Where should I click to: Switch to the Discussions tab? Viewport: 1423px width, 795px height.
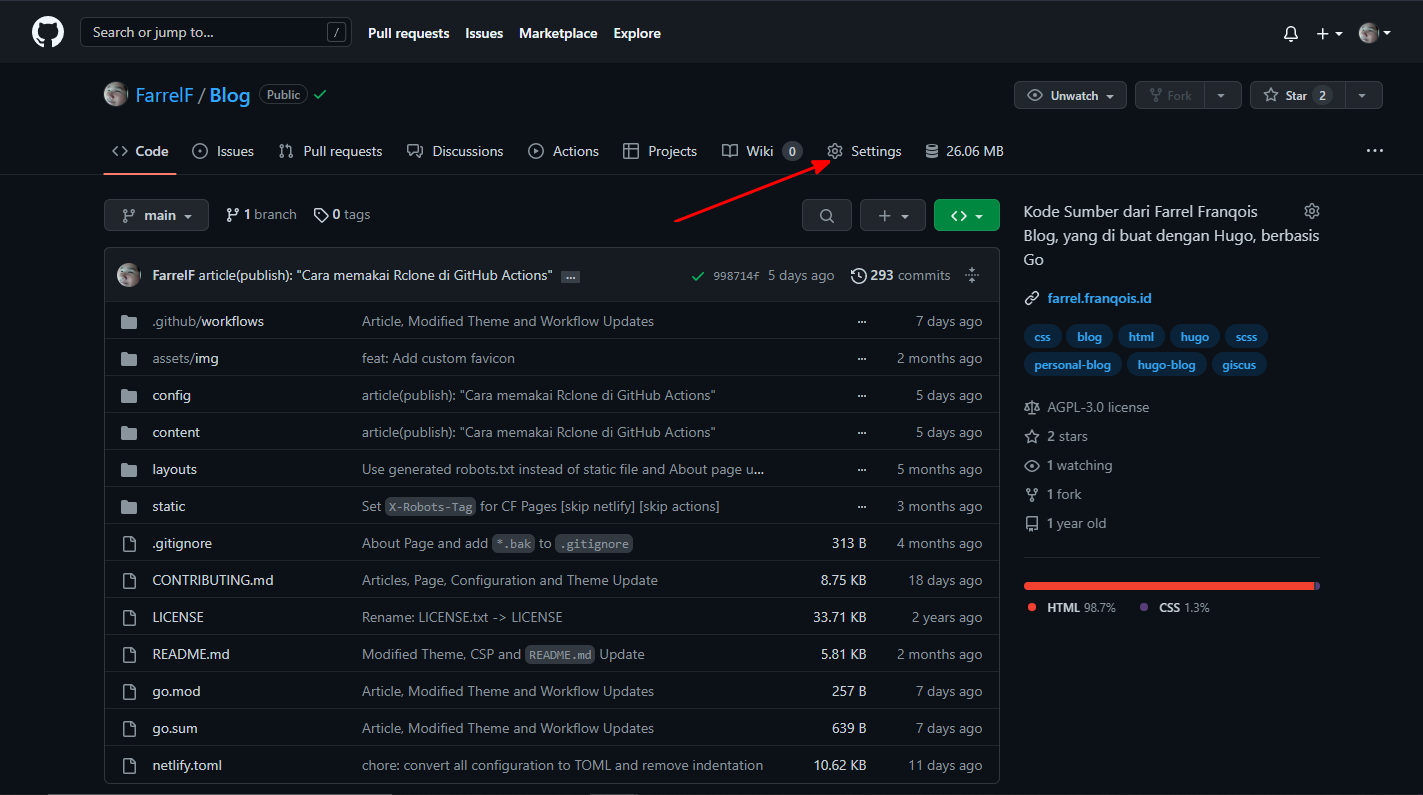click(x=455, y=151)
